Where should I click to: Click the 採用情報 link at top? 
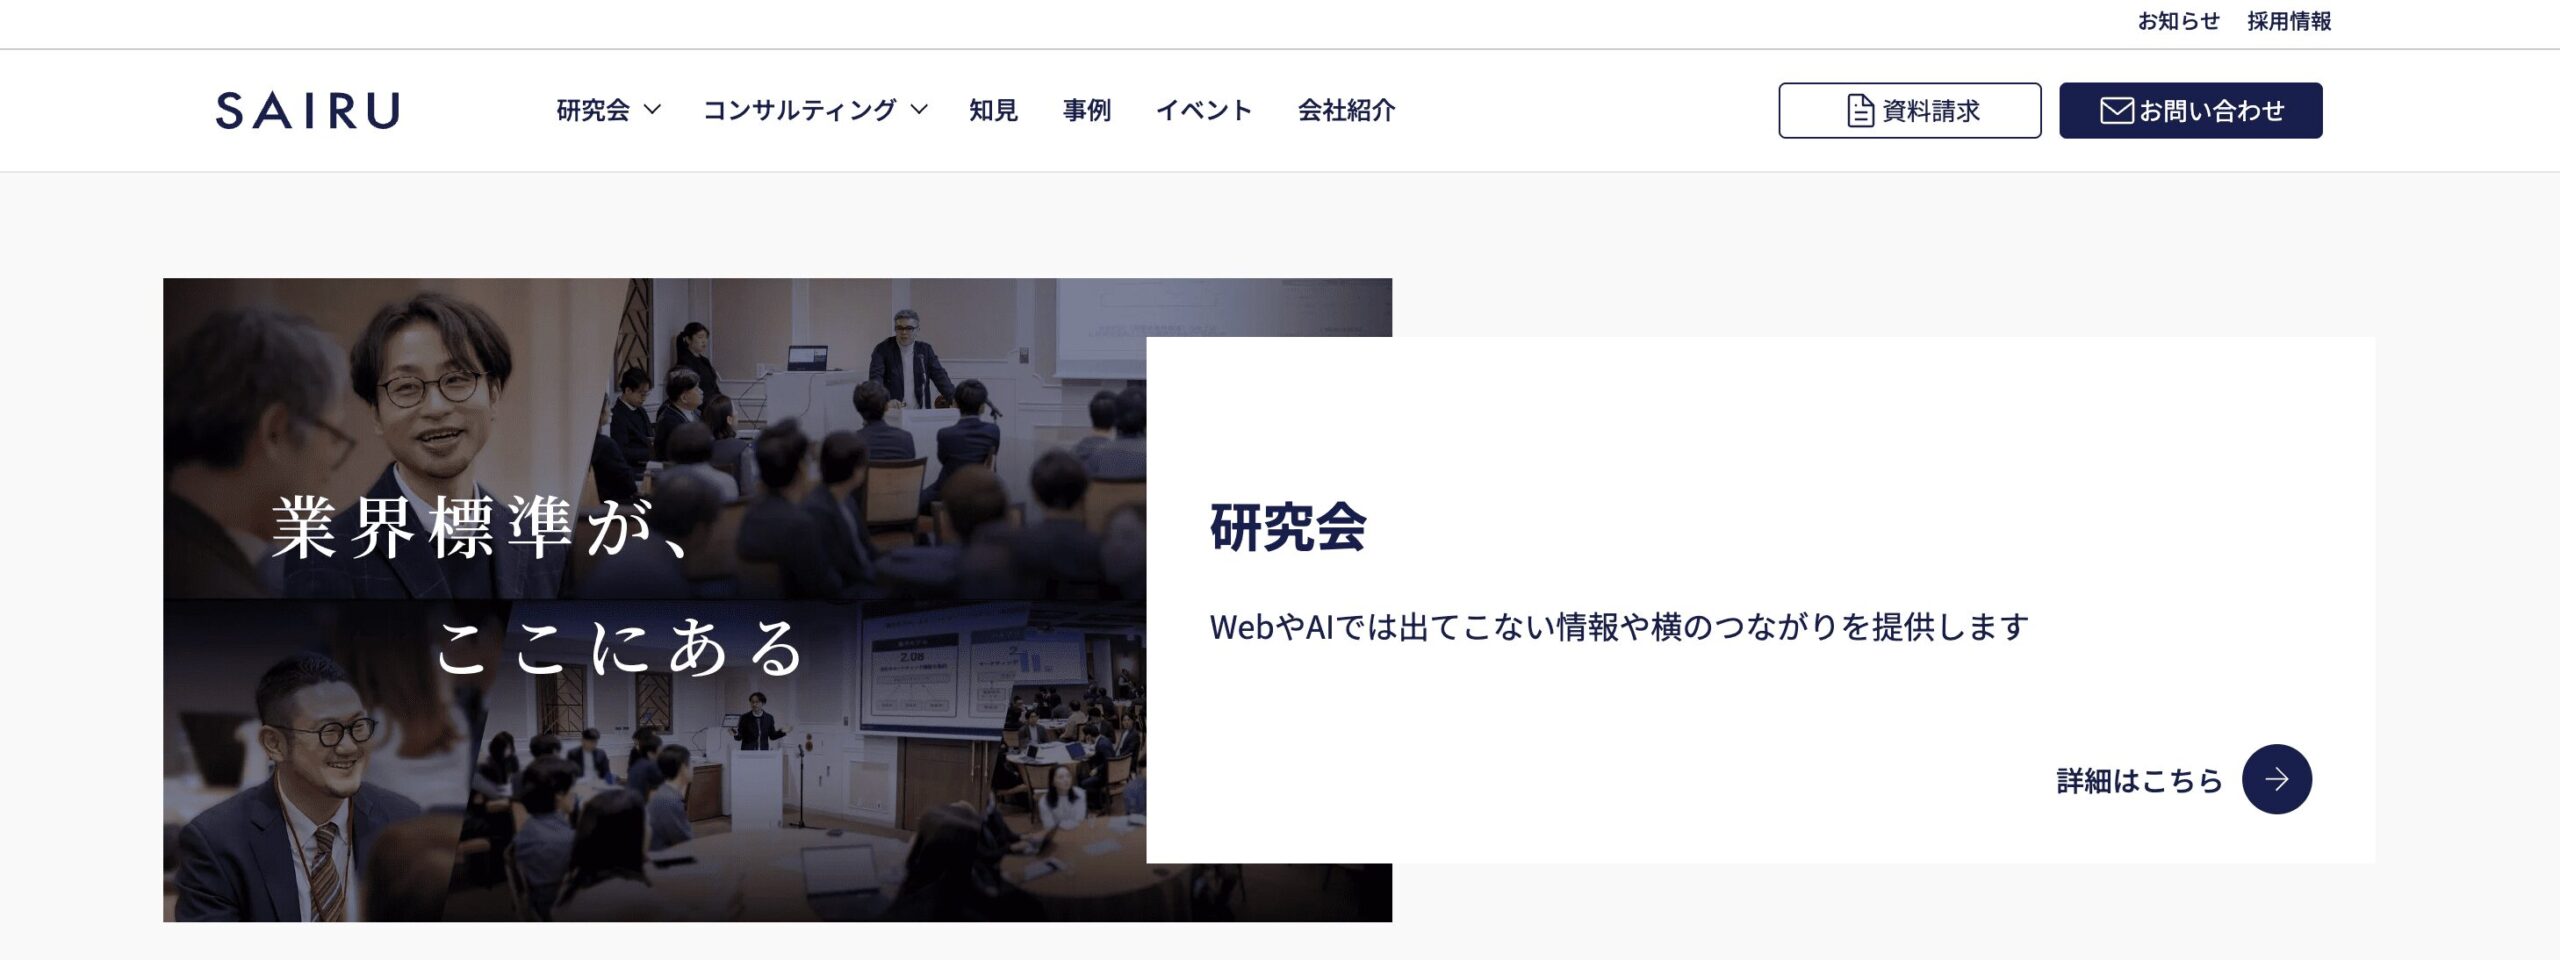click(2289, 21)
